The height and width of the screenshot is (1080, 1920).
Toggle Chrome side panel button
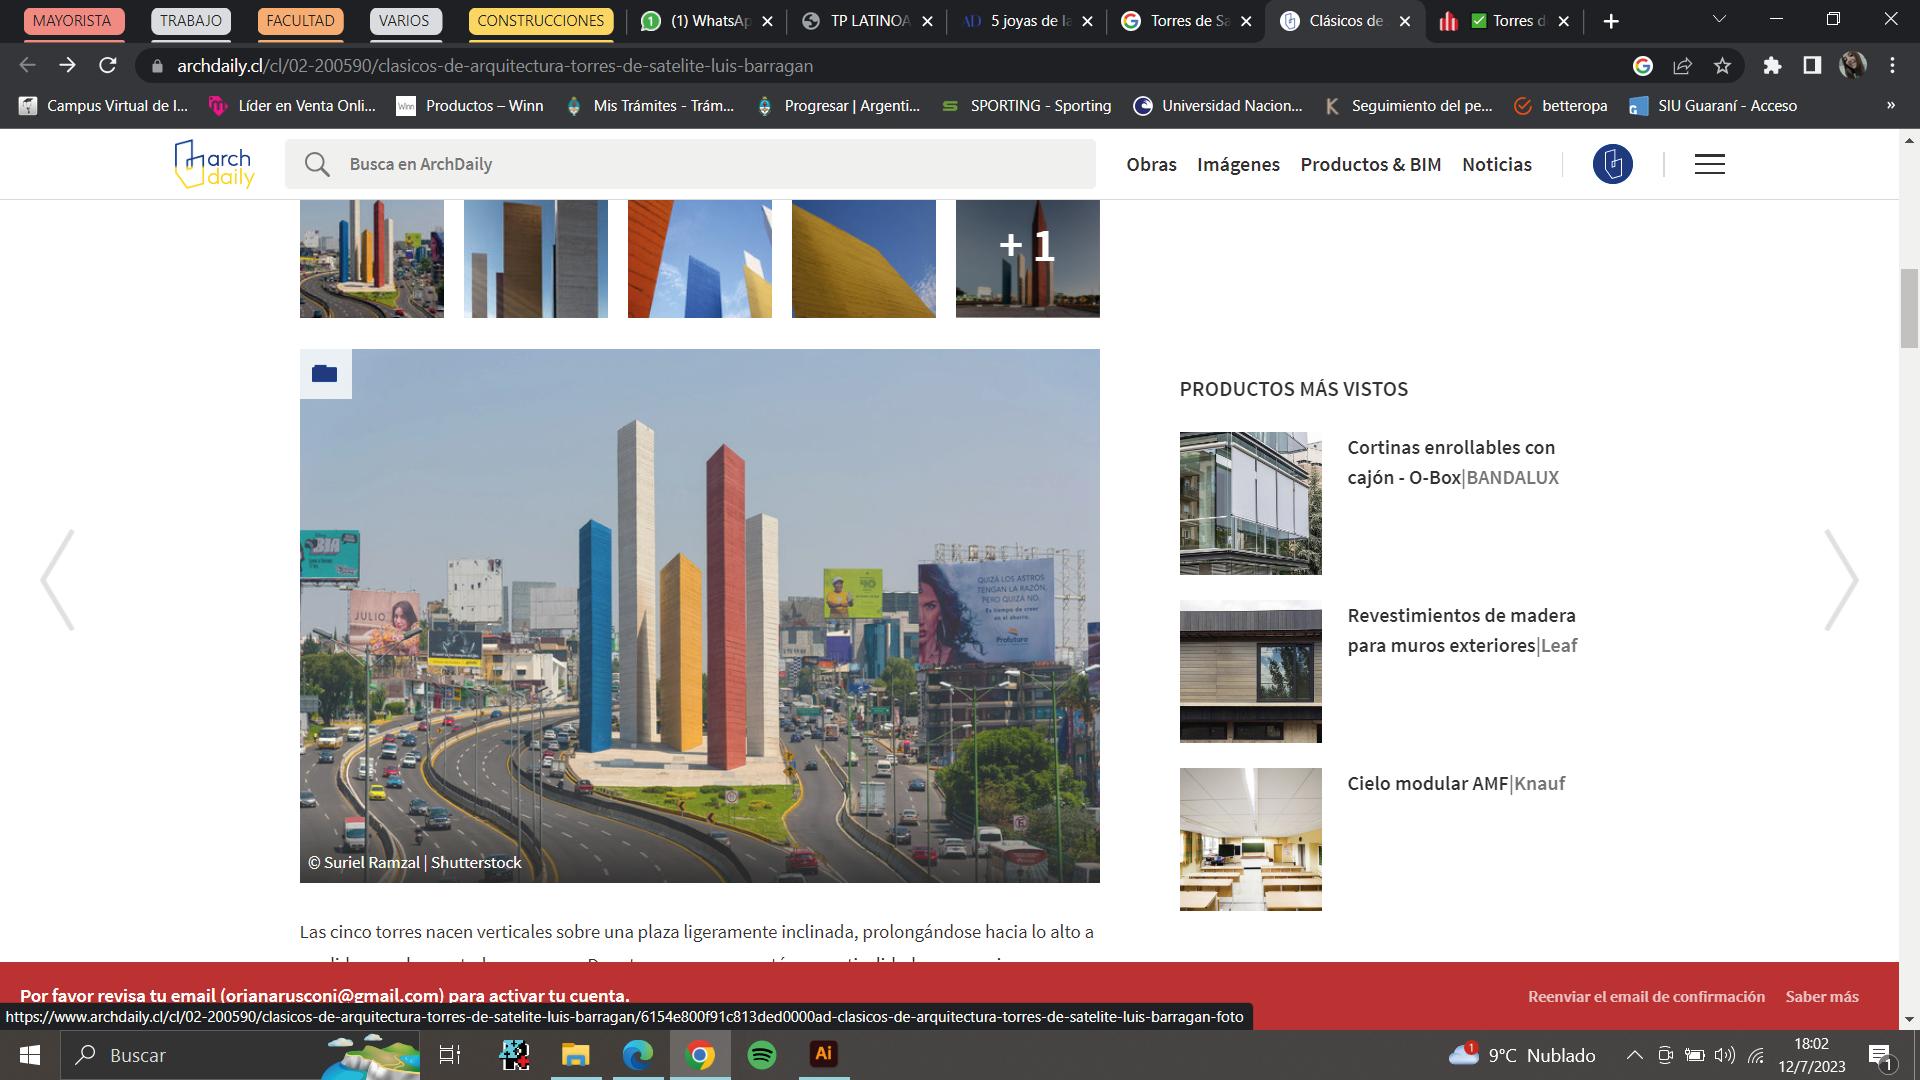coord(1811,66)
